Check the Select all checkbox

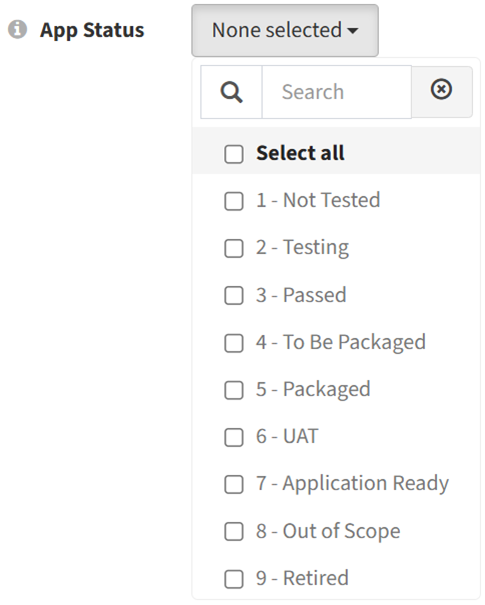234,154
